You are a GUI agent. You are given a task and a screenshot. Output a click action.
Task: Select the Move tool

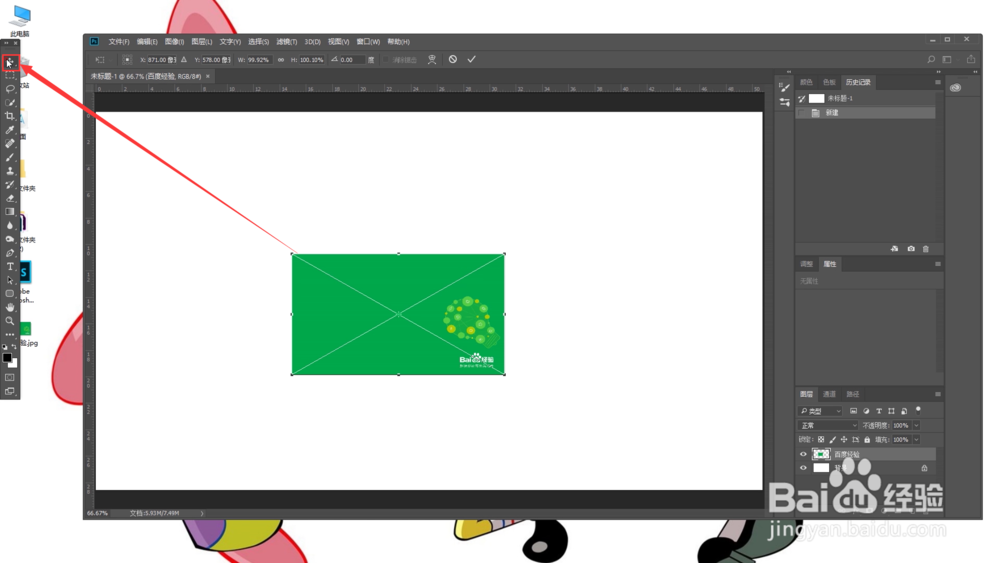click(10, 62)
